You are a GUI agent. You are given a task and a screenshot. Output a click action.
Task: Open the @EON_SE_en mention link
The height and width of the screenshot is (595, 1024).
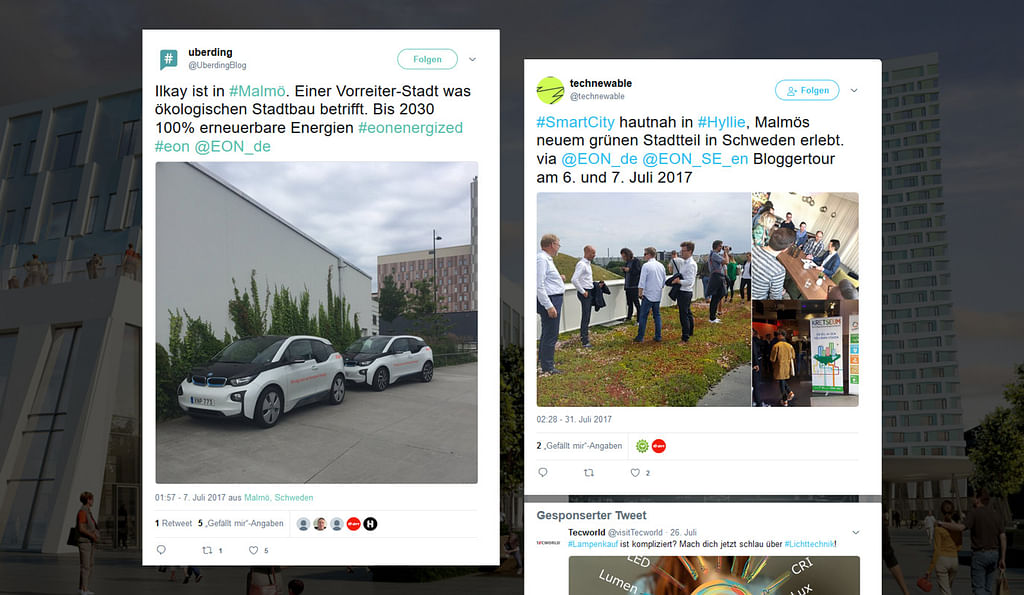(695, 159)
